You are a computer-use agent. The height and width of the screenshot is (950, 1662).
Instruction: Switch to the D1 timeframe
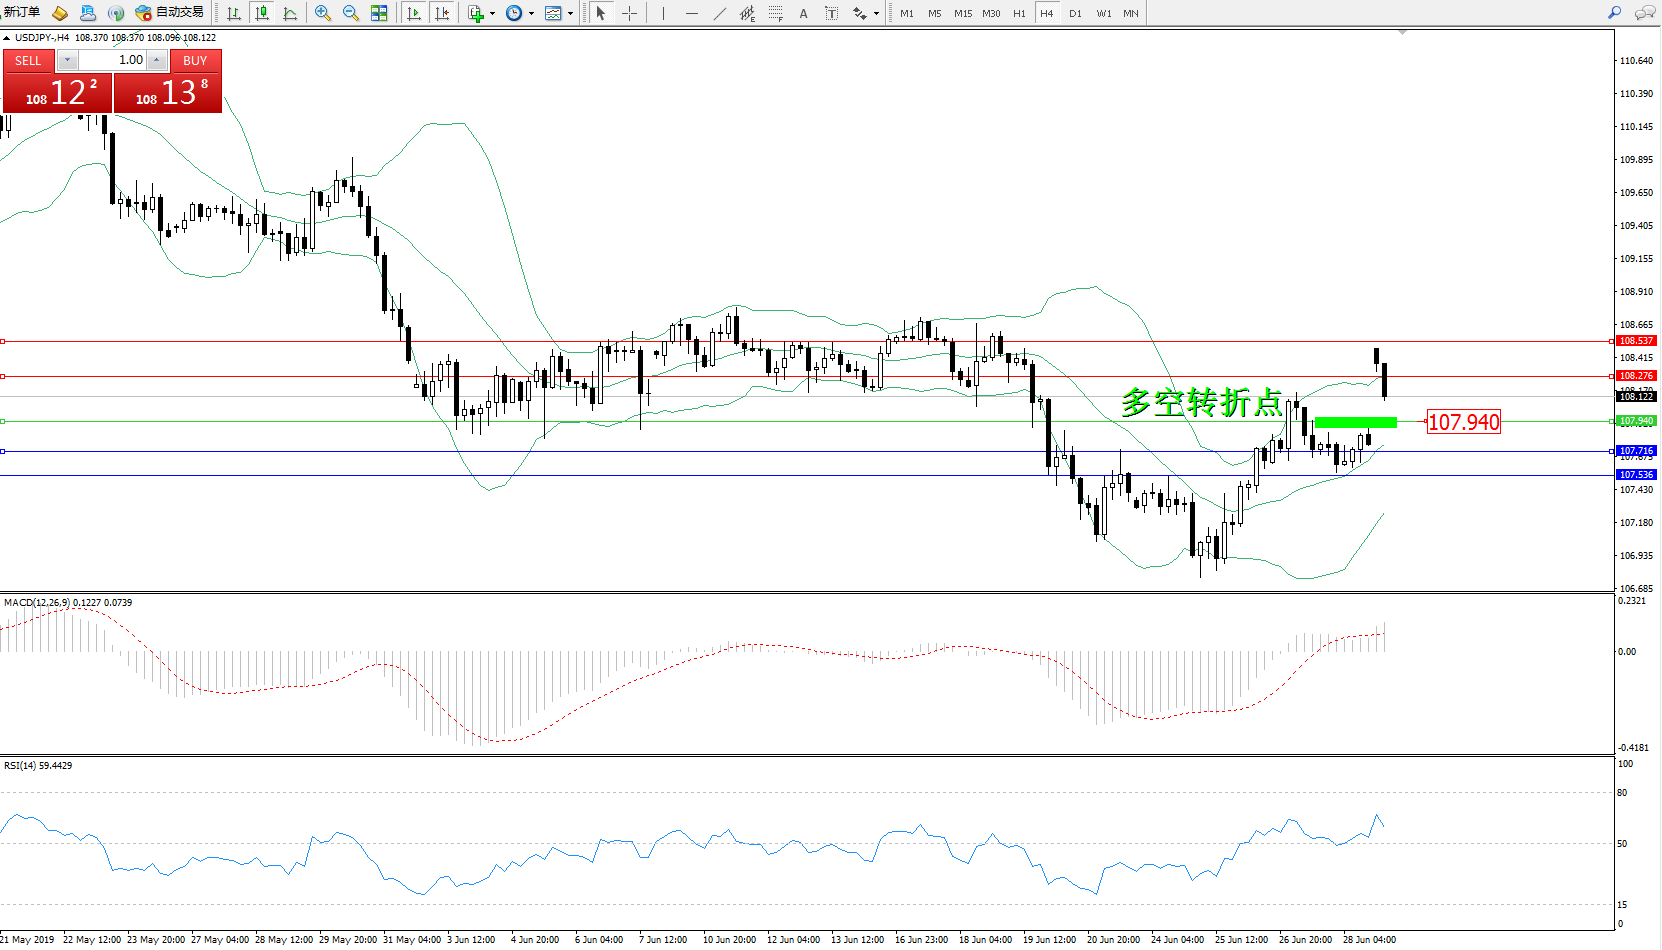point(1075,13)
